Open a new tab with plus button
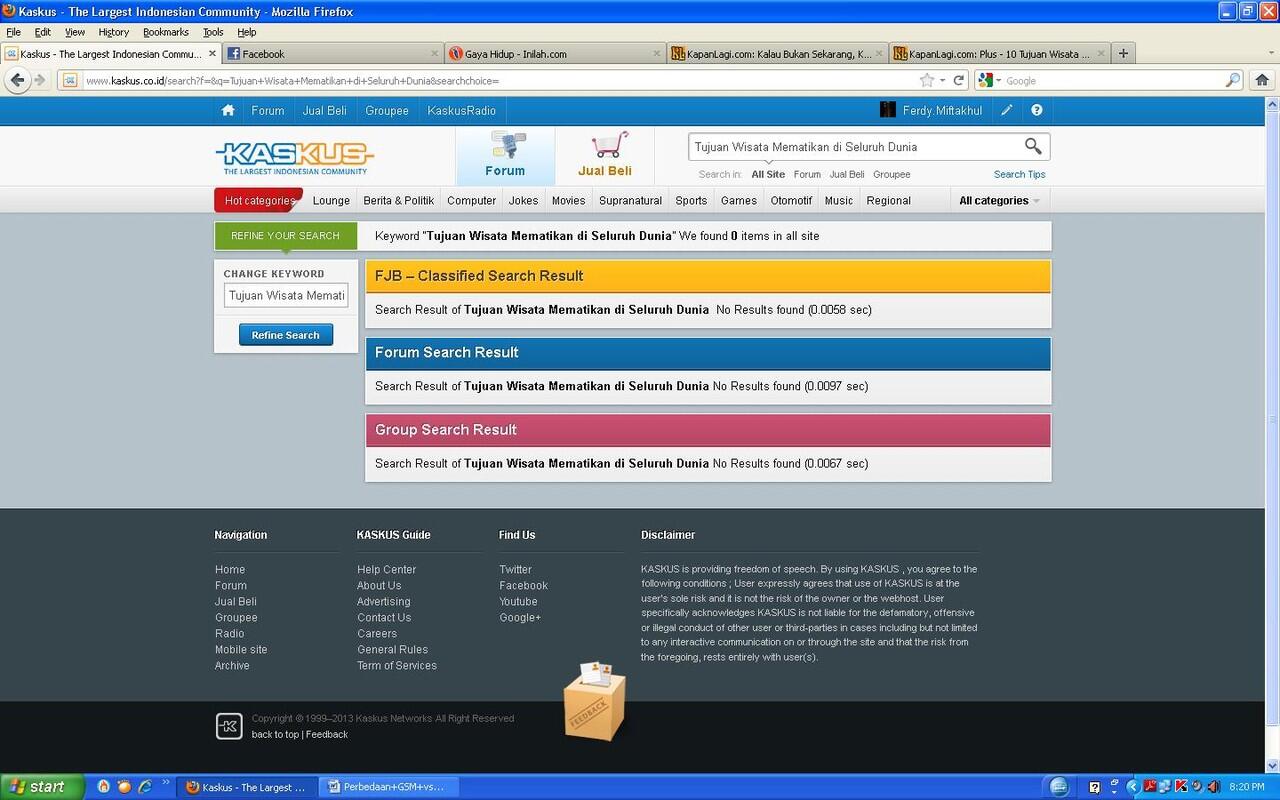Image resolution: width=1280 pixels, height=800 pixels. pos(1123,53)
